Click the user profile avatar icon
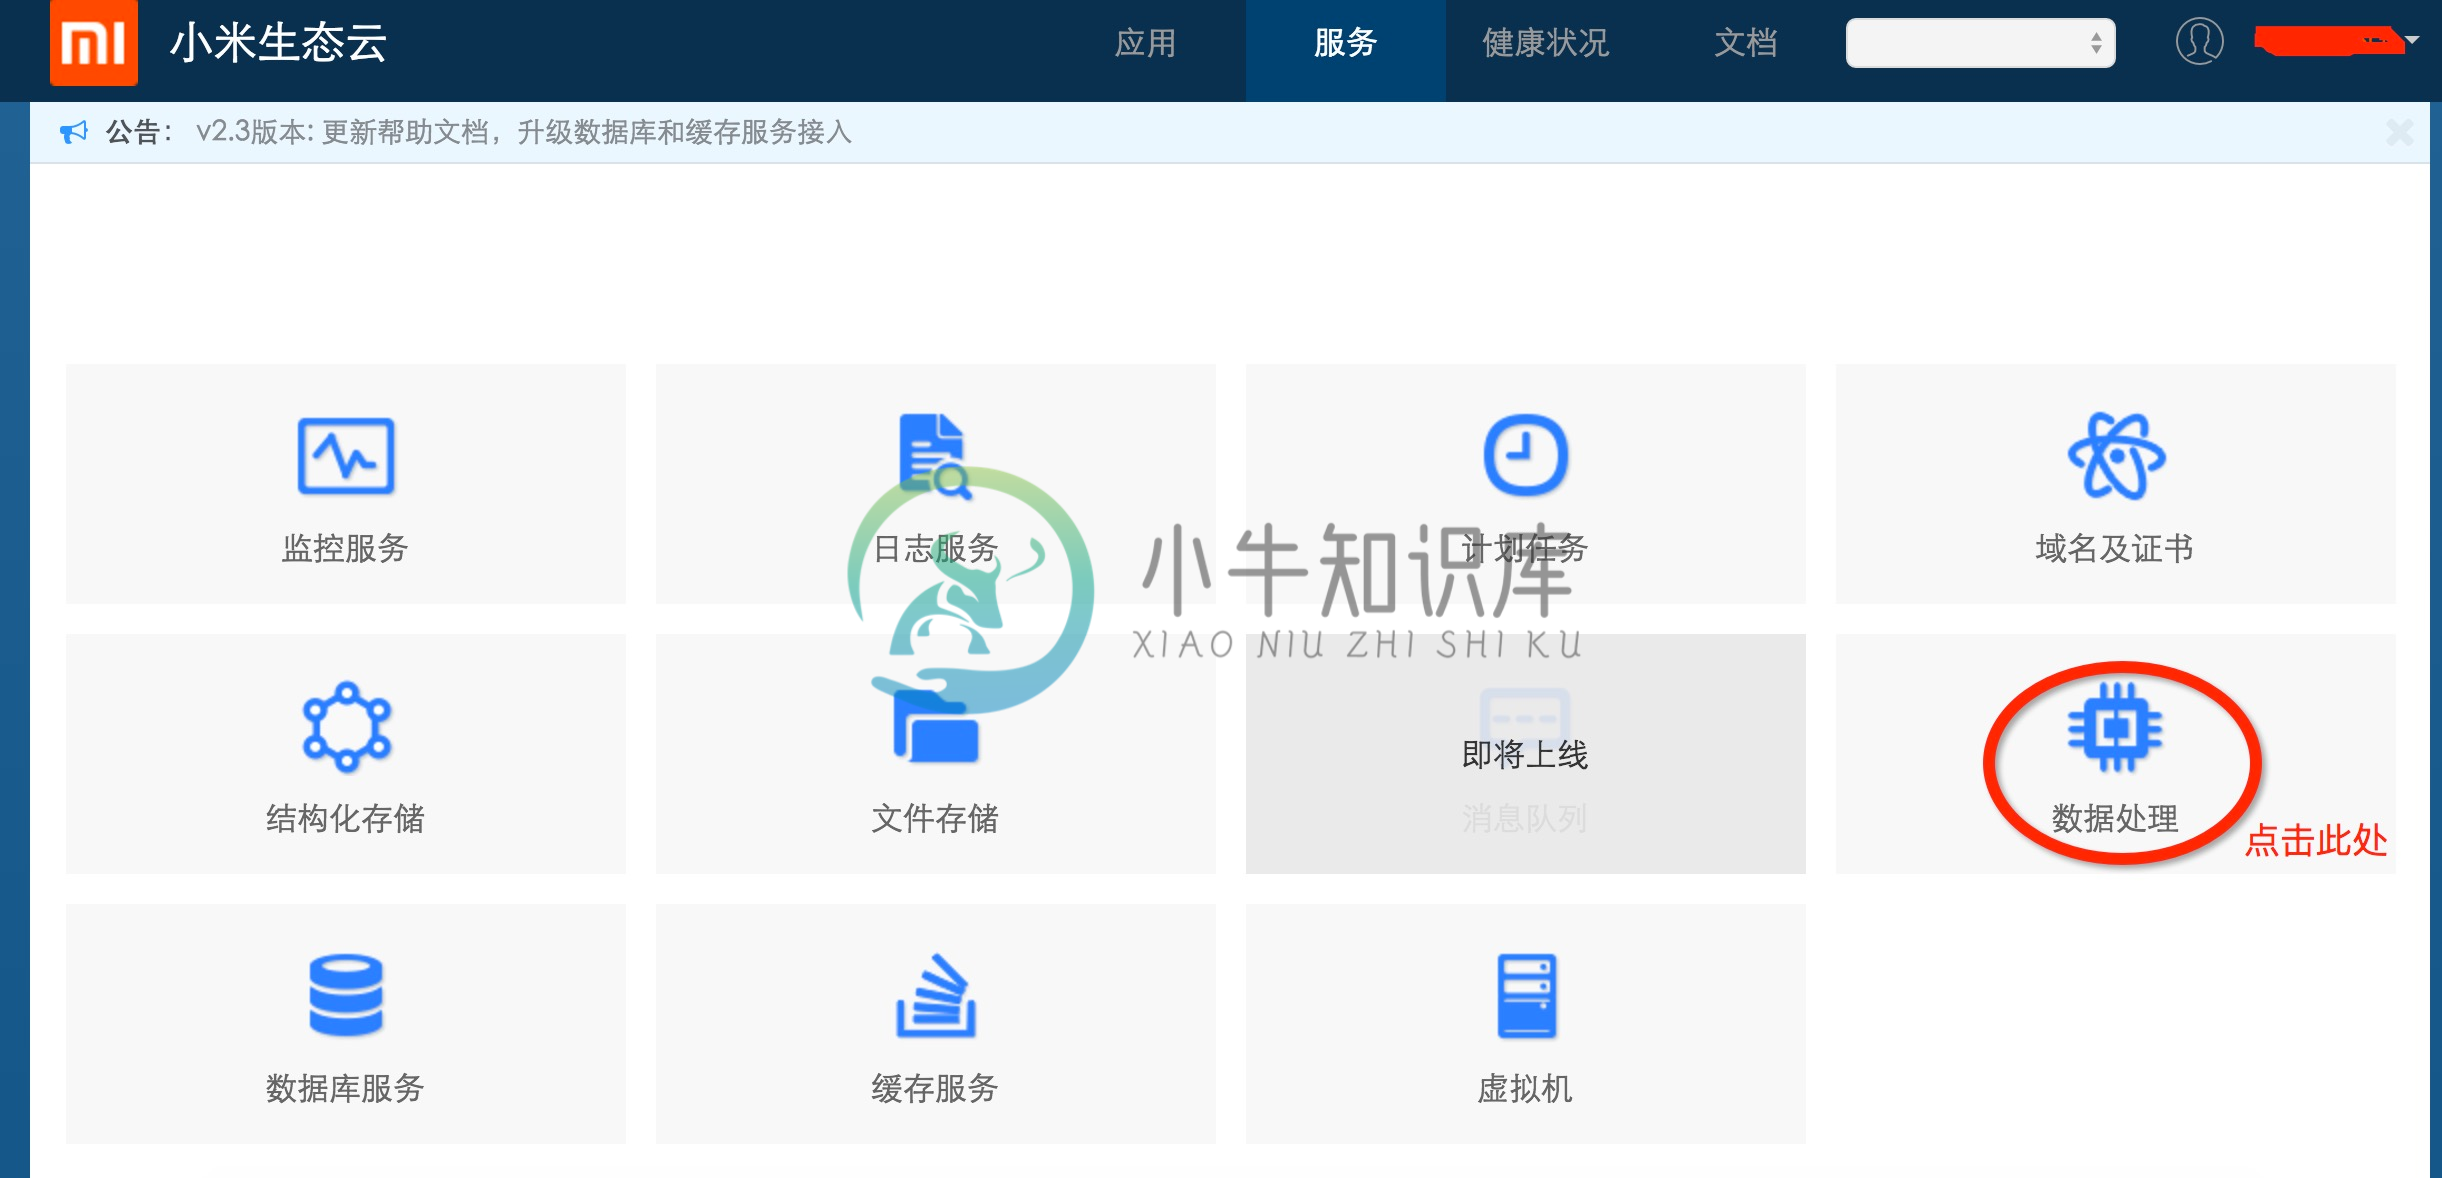This screenshot has height=1178, width=2442. click(2199, 42)
